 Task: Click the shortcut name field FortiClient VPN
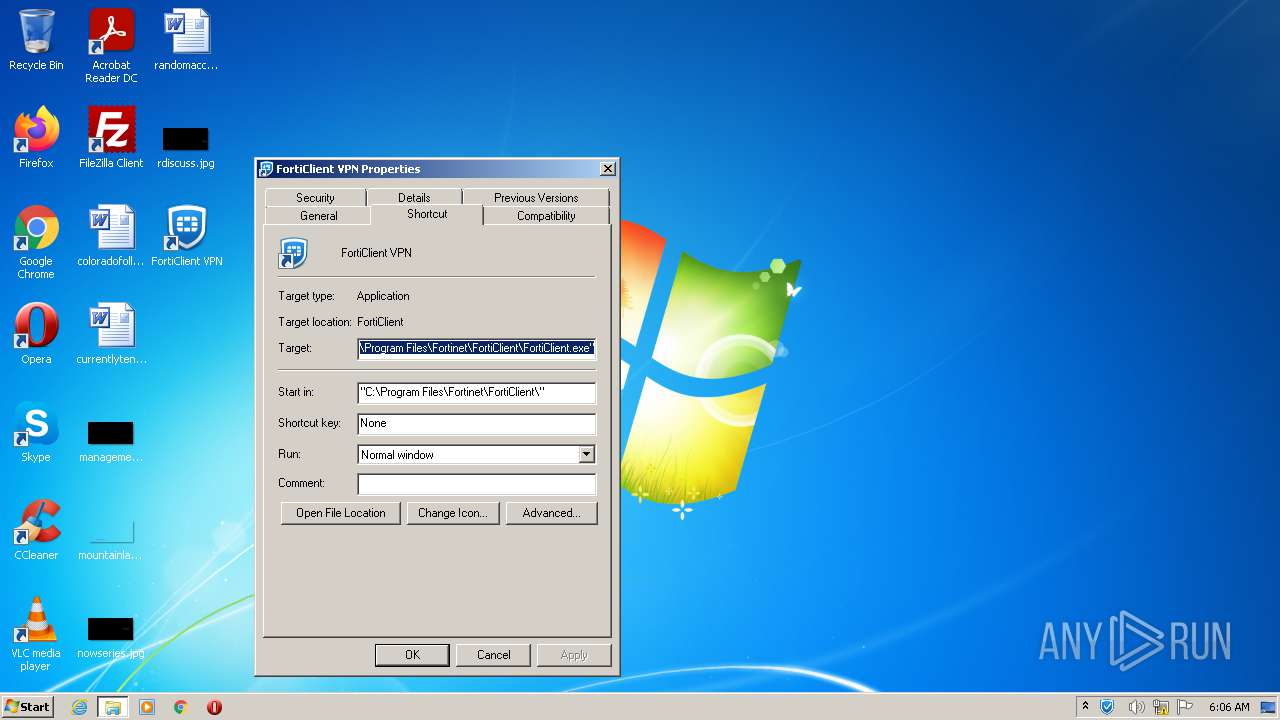coord(376,253)
